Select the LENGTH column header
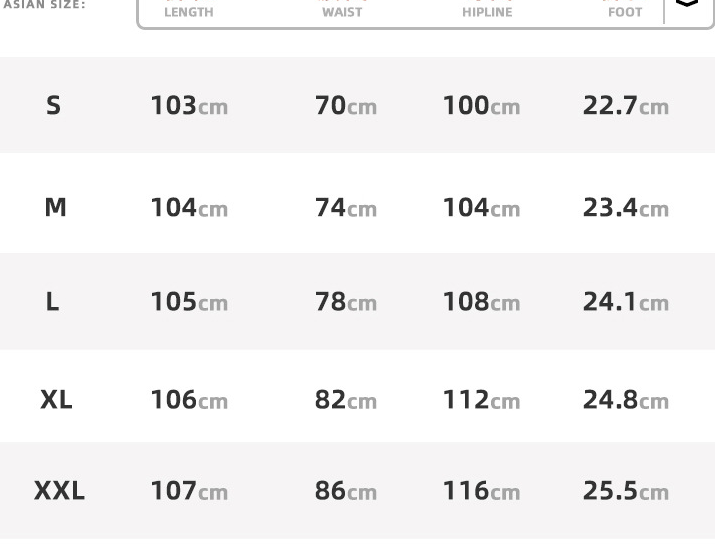The width and height of the screenshot is (715, 549). pos(189,11)
